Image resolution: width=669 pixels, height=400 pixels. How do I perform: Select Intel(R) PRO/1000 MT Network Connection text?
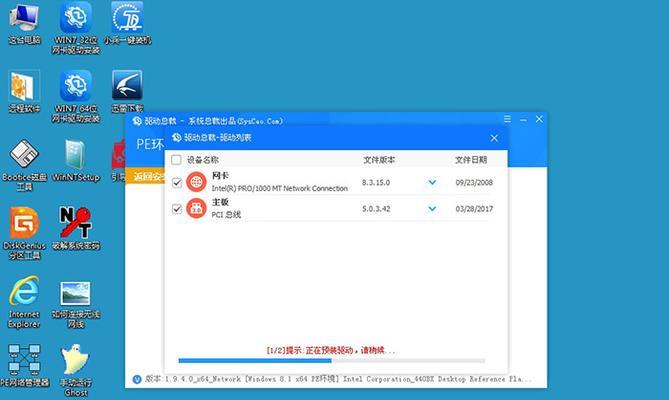click(279, 188)
